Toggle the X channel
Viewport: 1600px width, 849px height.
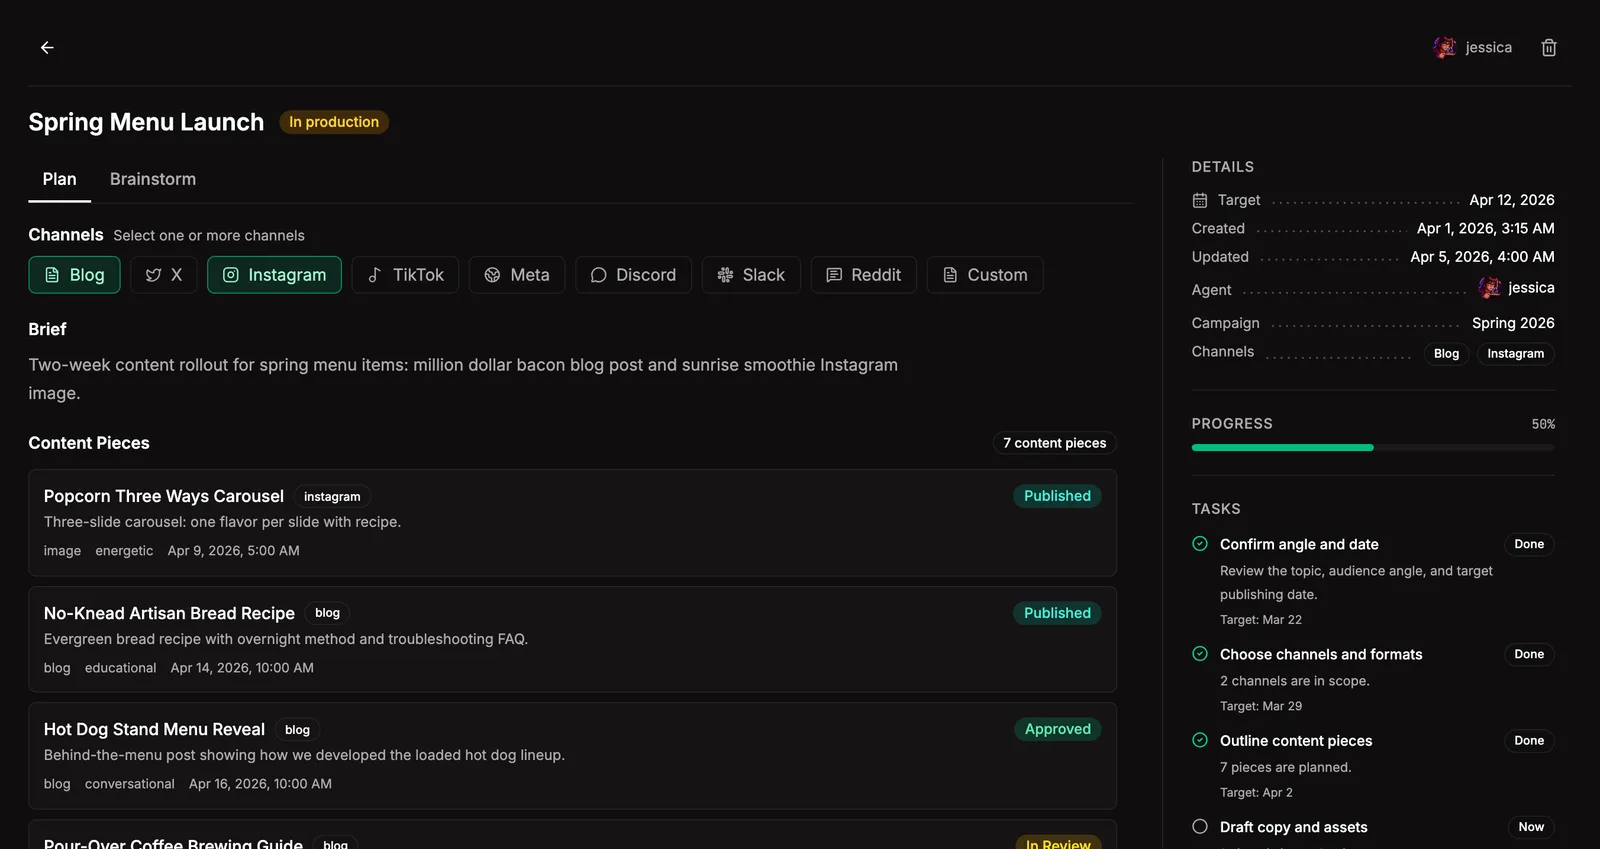pos(163,275)
